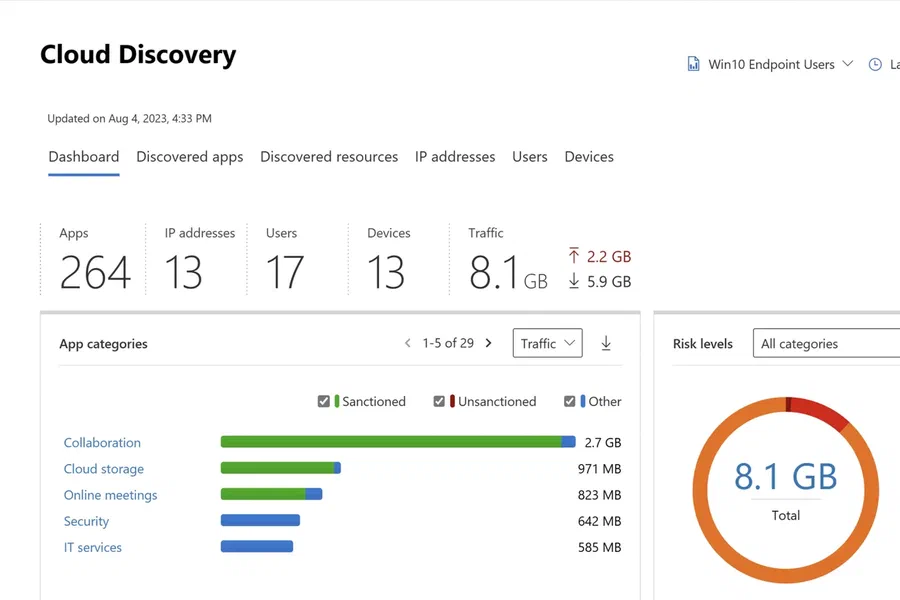This screenshot has height=600, width=900.
Task: Open the Win10 Endpoint Users report dropdown
Action: tap(771, 64)
